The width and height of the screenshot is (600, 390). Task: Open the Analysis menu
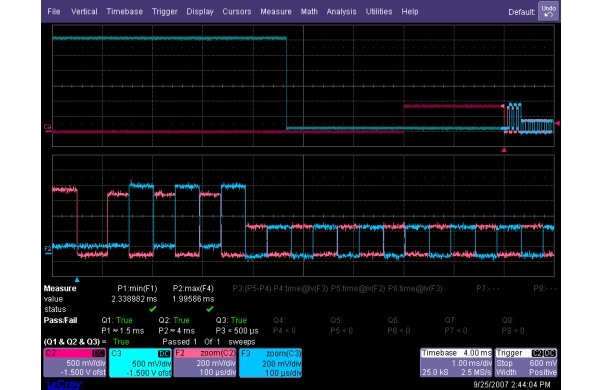coord(341,11)
